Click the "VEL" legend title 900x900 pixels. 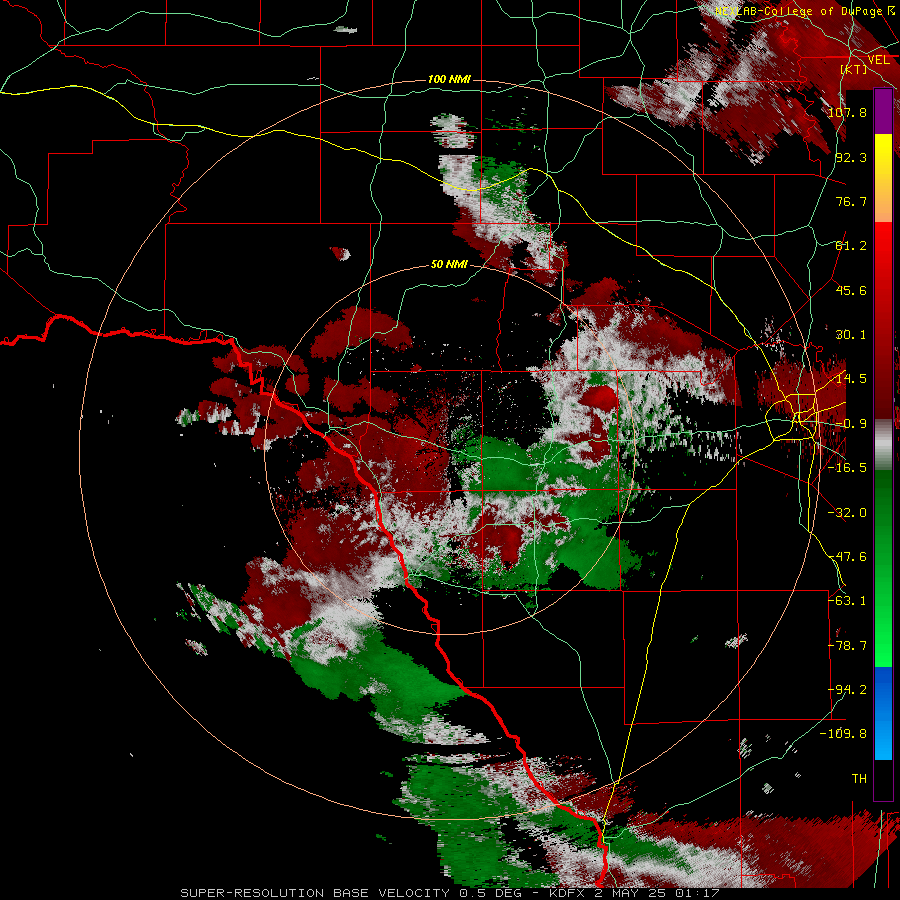tap(879, 60)
